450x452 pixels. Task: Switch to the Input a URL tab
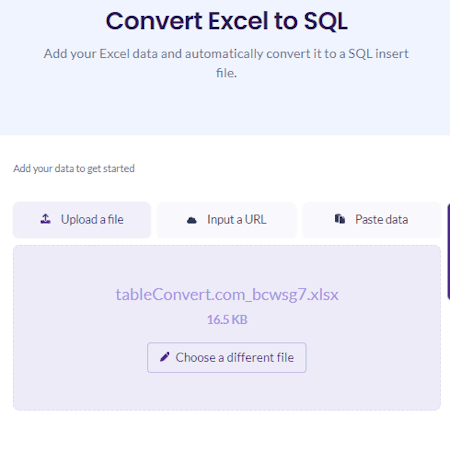tap(227, 220)
